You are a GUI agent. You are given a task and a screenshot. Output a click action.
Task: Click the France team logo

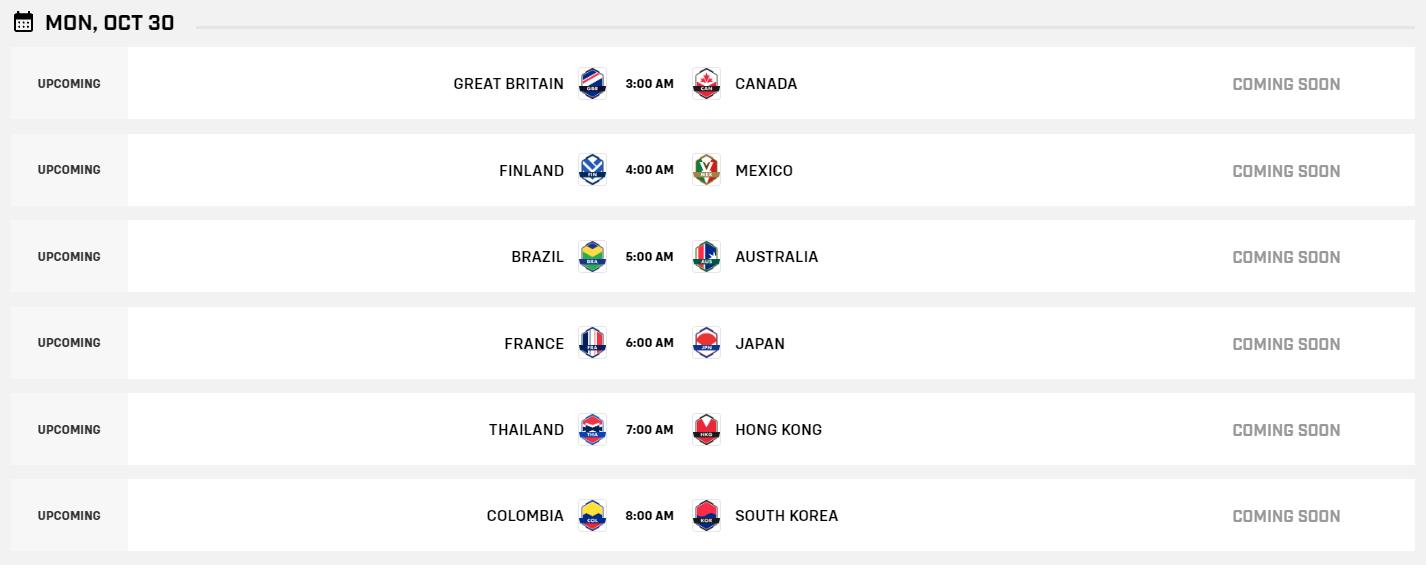tap(592, 343)
